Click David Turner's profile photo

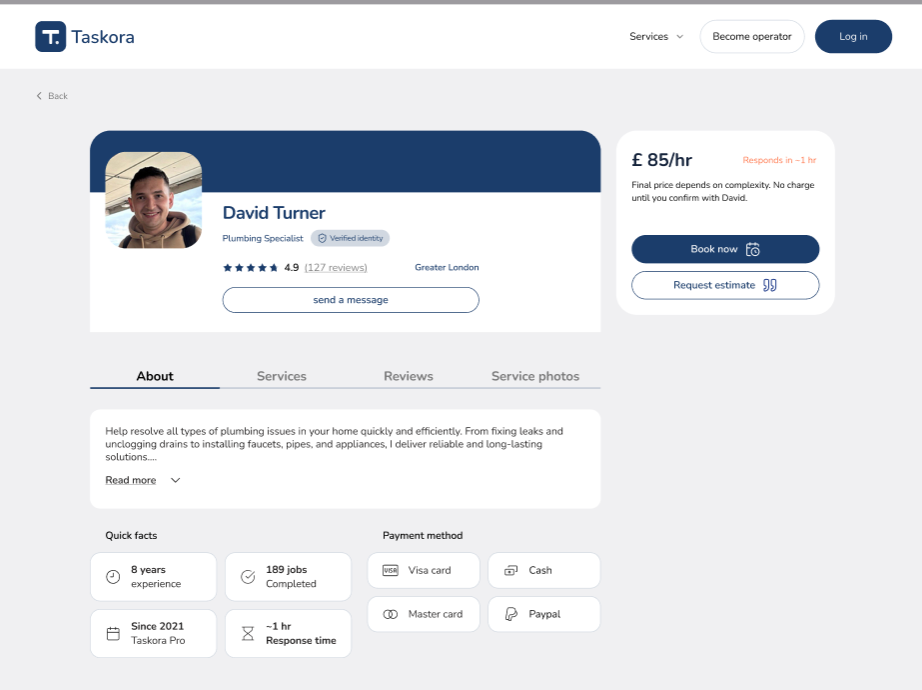tap(153, 200)
